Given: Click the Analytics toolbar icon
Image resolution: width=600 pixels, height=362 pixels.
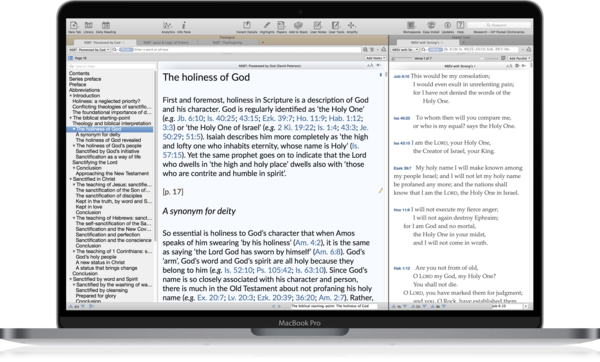Looking at the screenshot, I should pos(168,26).
